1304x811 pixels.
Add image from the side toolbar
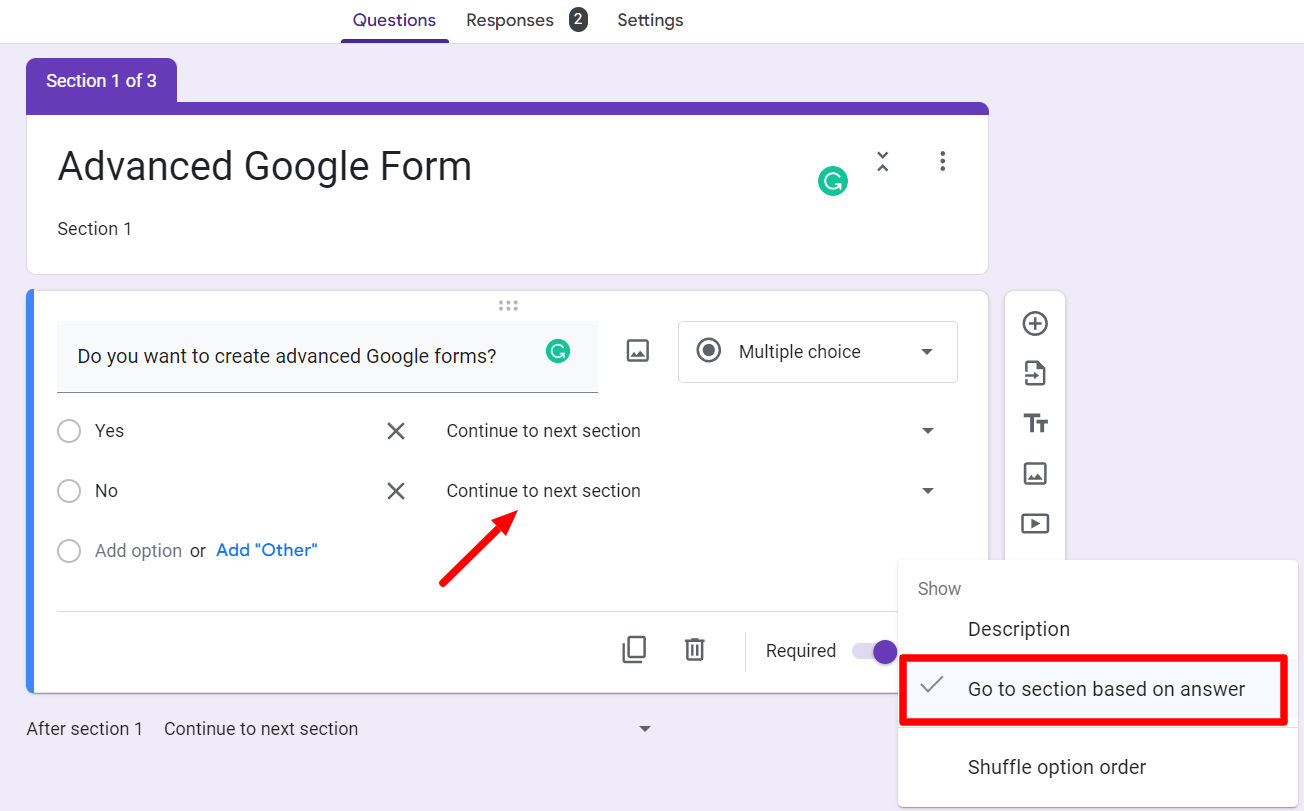point(1035,473)
